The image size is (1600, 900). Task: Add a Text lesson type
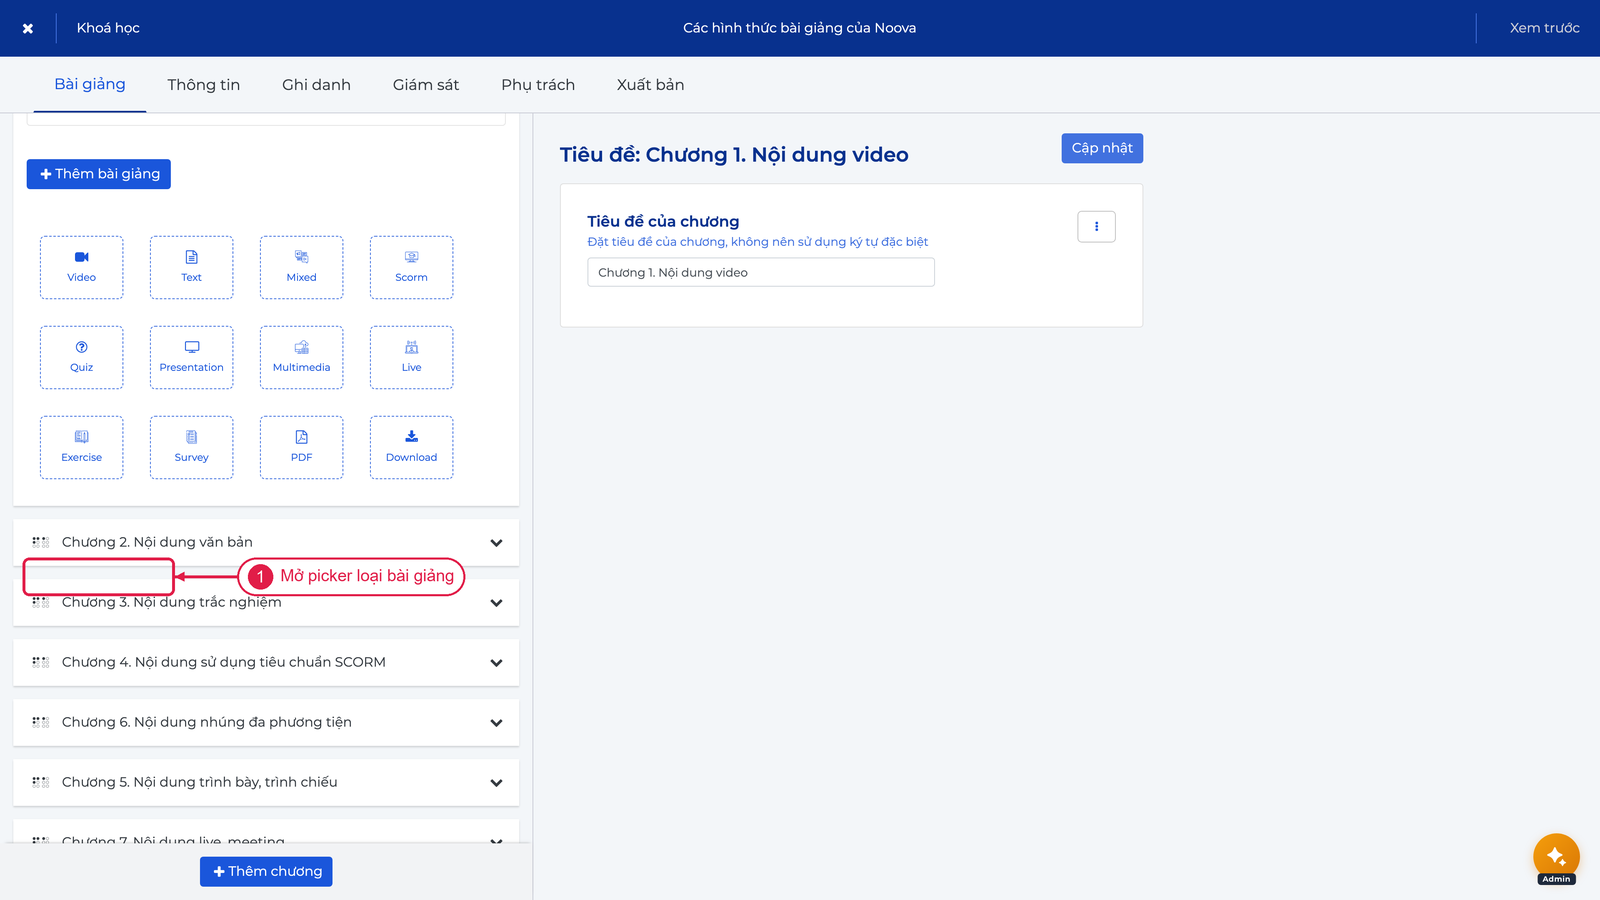pos(191,267)
